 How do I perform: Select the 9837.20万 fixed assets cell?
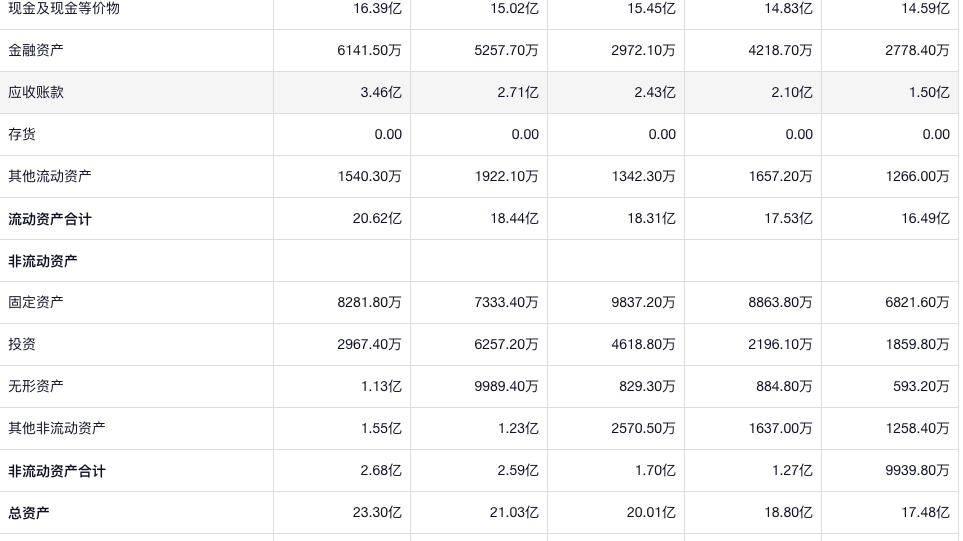(643, 302)
